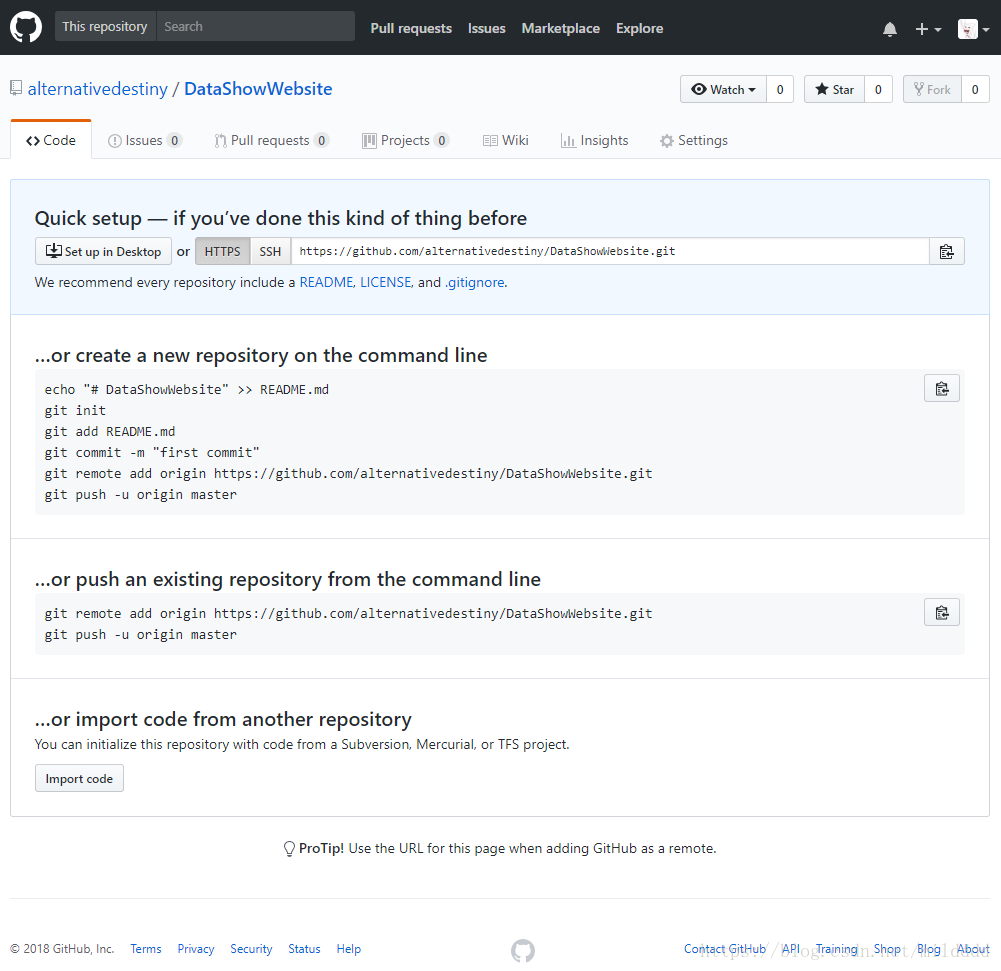Viewport: 1001px width, 971px height.
Task: Open footer Status link
Action: point(304,949)
